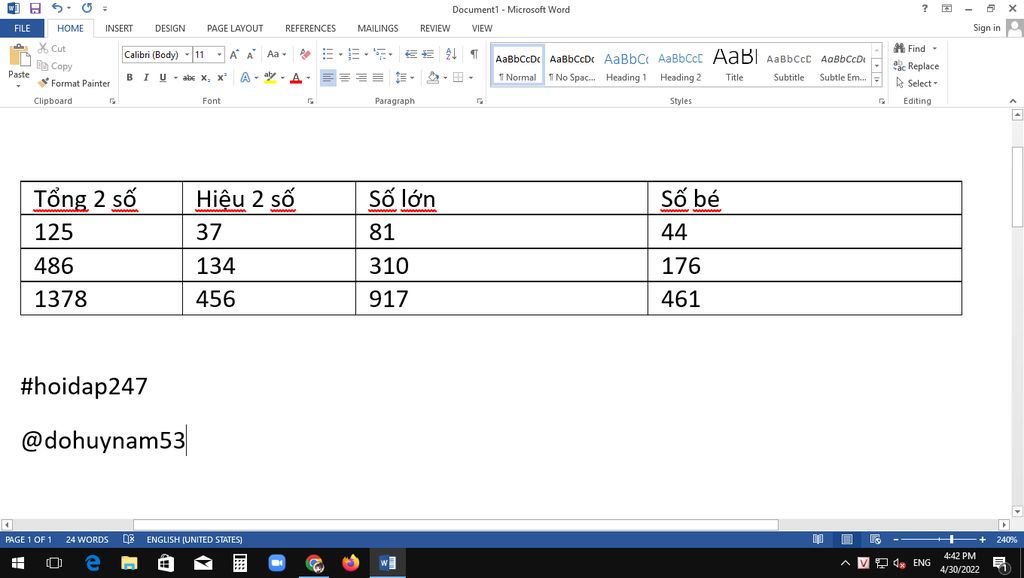1024x578 pixels.
Task: Cut the selected text
Action: pos(52,48)
